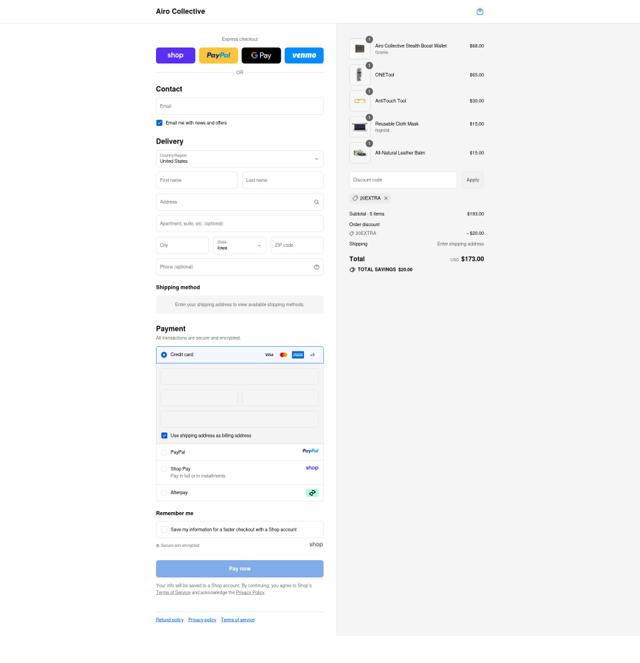Open Shop's Terms of Service link
This screenshot has height=663, width=640.
(173, 592)
